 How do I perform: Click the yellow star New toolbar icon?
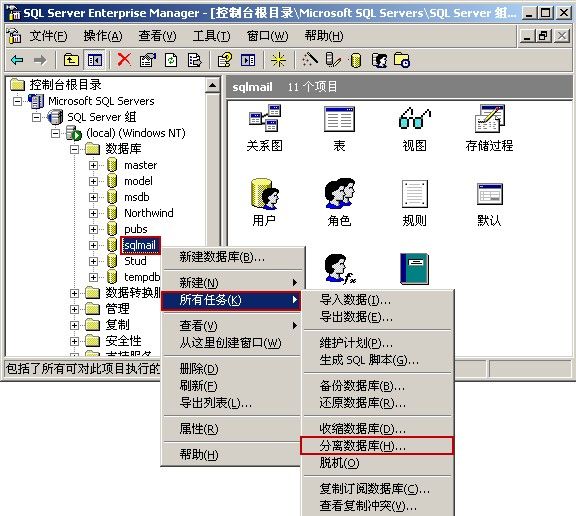point(278,60)
